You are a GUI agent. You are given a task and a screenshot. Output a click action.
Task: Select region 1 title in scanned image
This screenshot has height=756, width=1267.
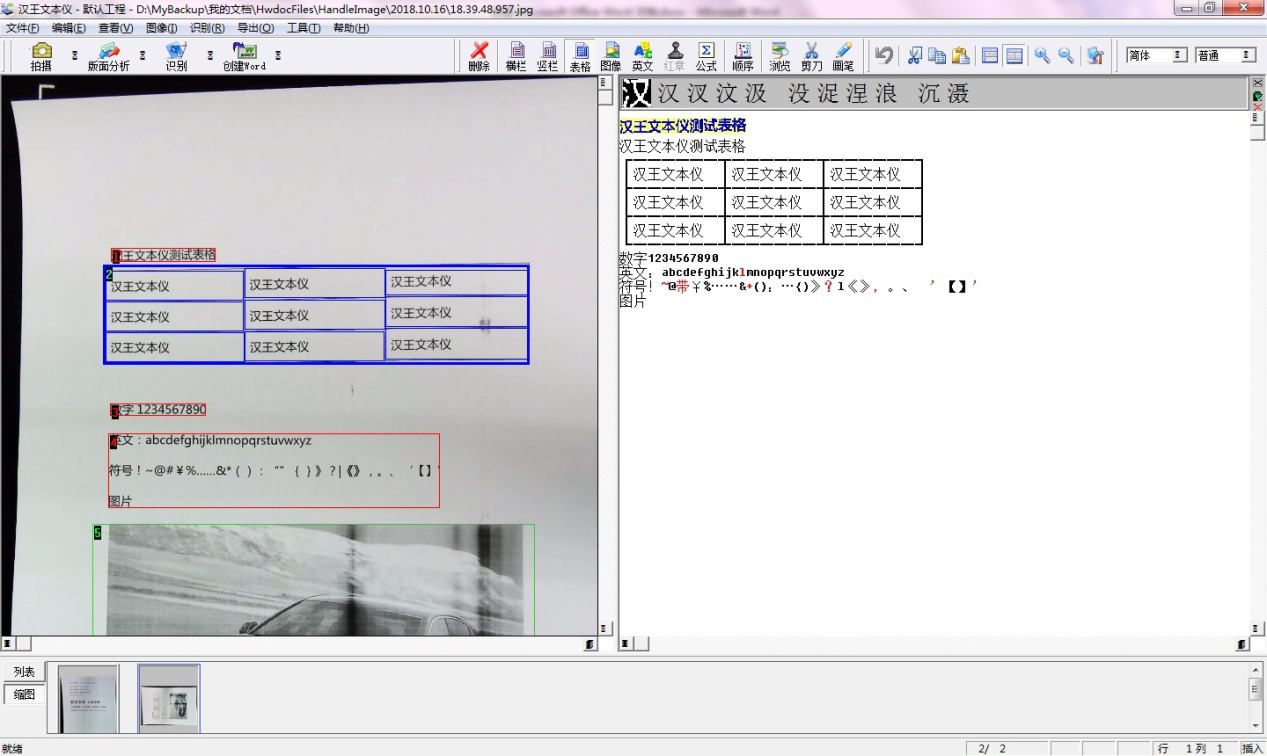pyautogui.click(x=163, y=255)
